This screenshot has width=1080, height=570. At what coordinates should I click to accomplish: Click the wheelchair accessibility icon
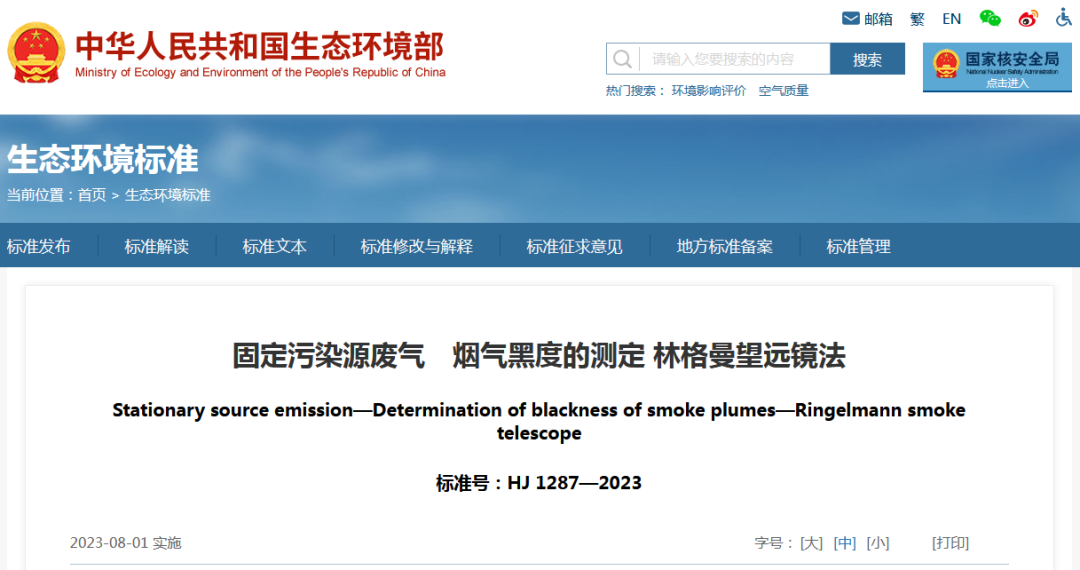1063,18
